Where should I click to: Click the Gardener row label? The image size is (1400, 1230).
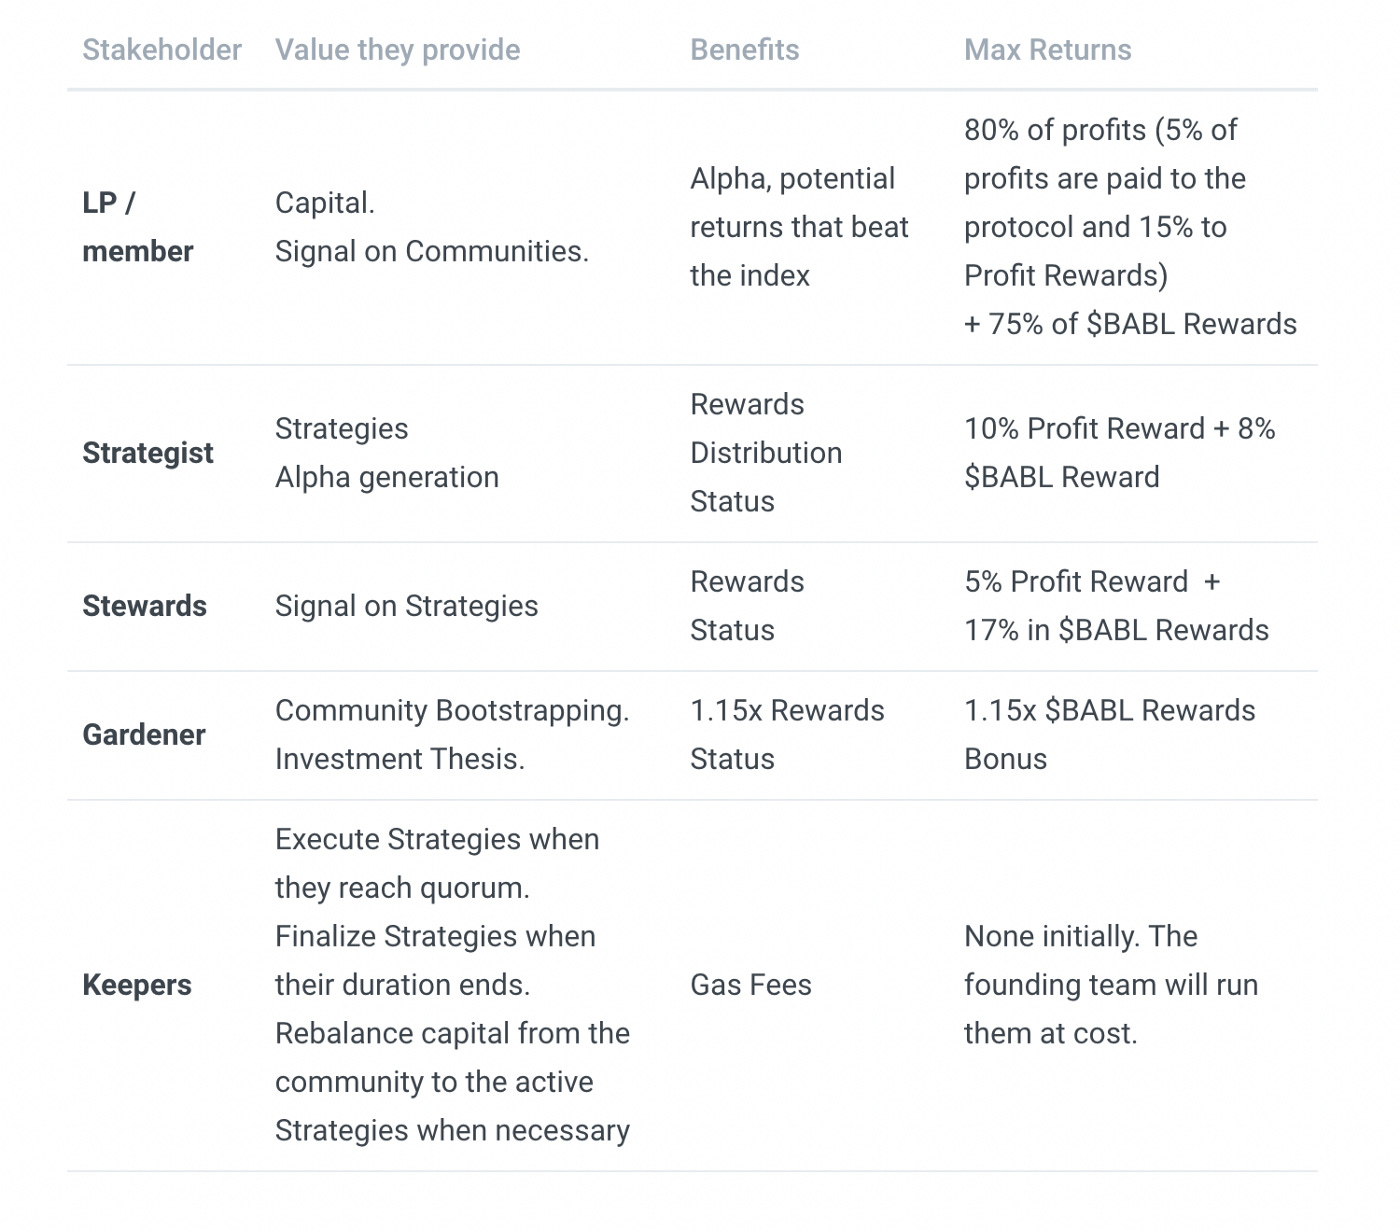coord(144,735)
